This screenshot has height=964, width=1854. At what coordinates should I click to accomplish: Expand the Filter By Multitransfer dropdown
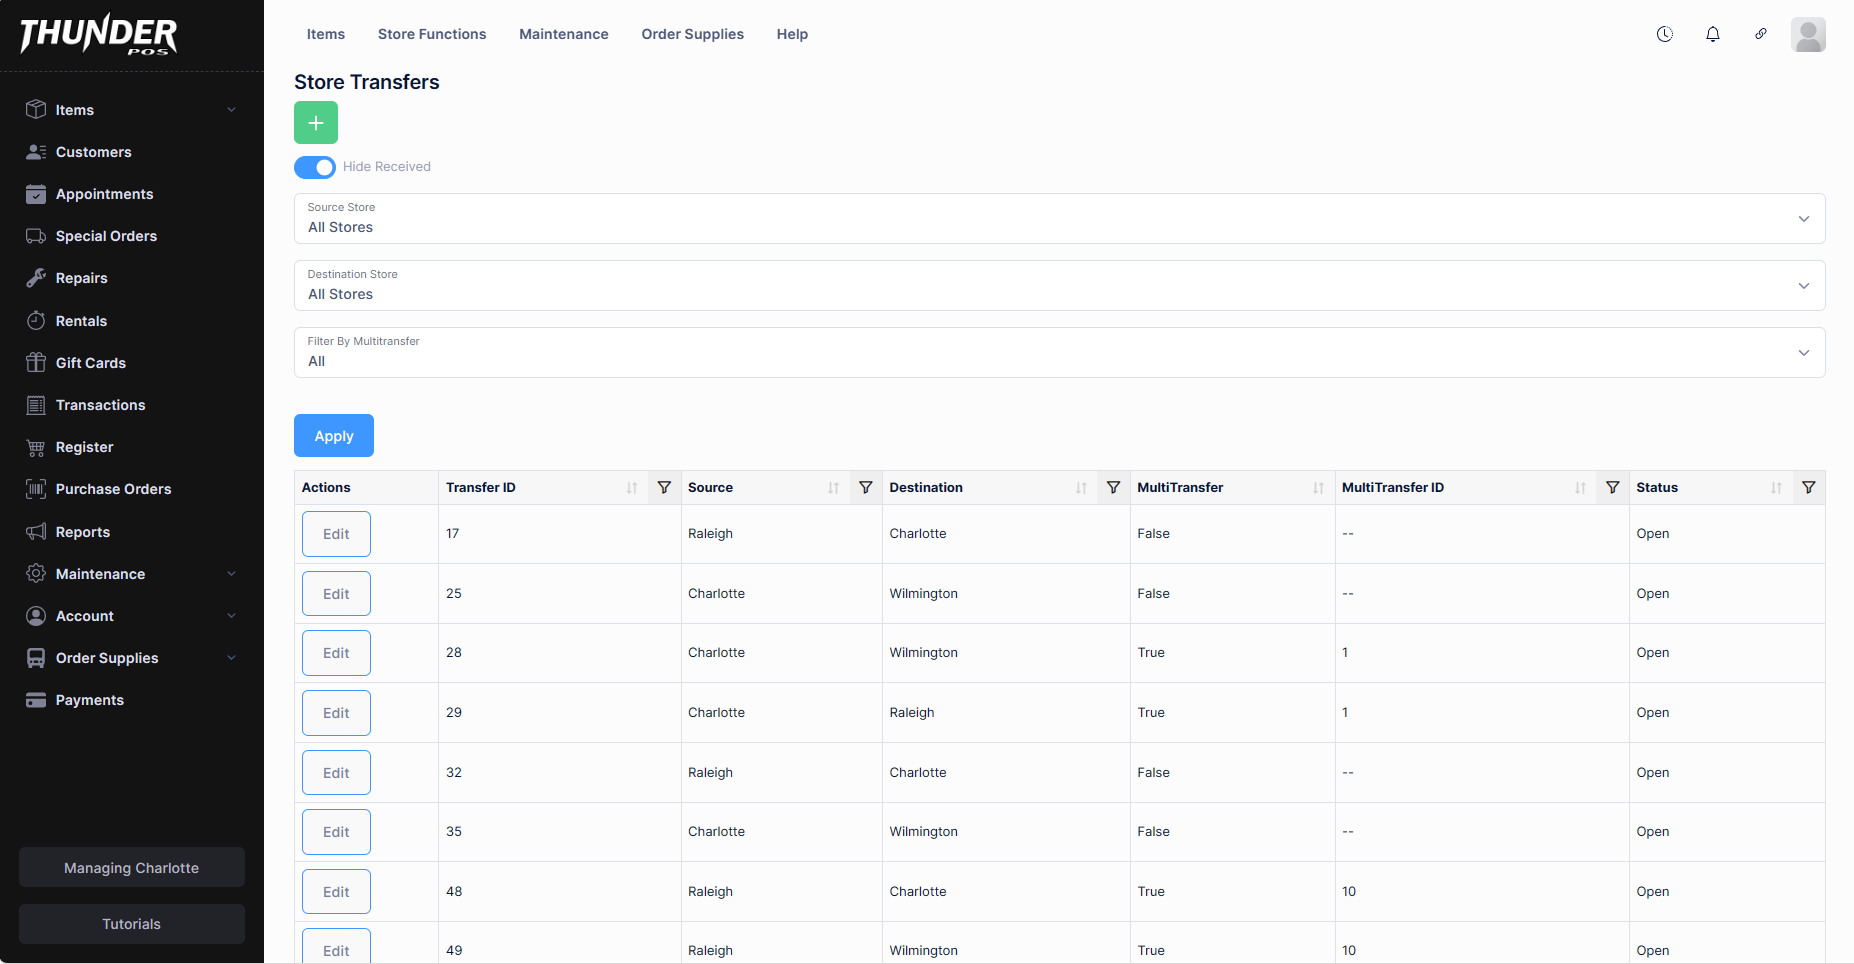click(1059, 353)
